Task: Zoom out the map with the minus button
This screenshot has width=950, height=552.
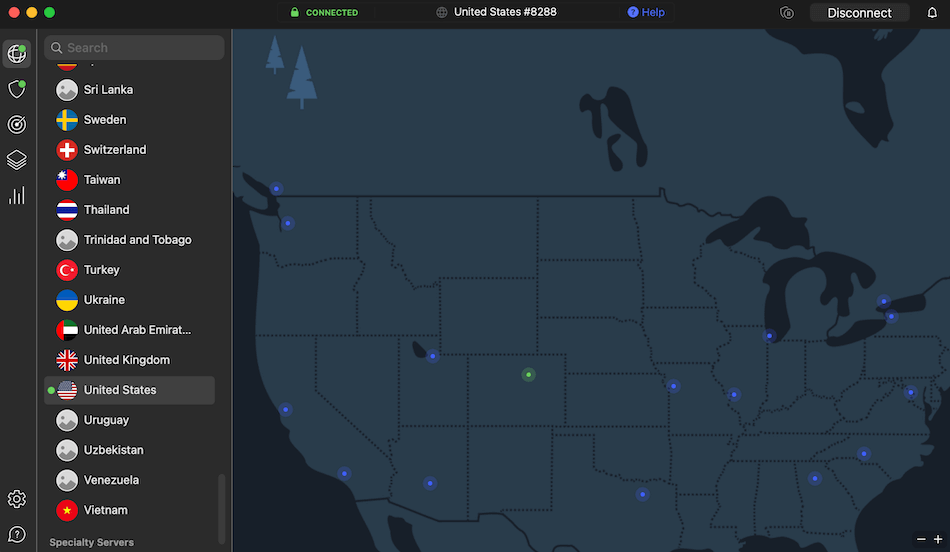Action: [x=921, y=539]
